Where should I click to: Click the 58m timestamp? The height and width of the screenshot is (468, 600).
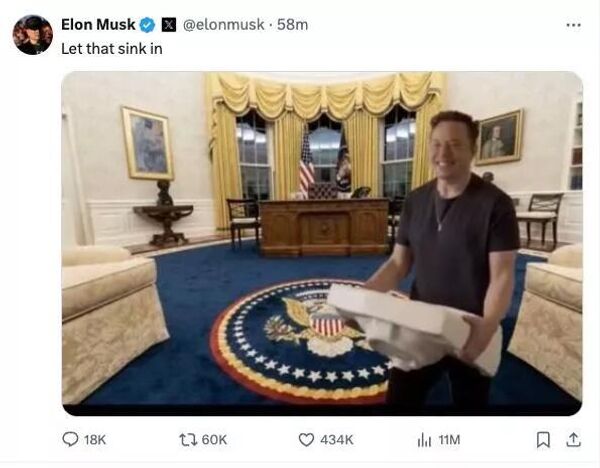(x=292, y=24)
